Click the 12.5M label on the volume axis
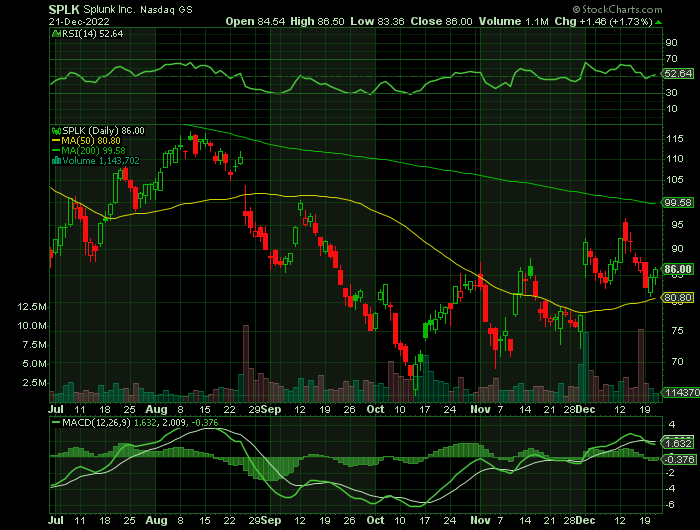Viewport: 700px width, 530px height. [32, 307]
